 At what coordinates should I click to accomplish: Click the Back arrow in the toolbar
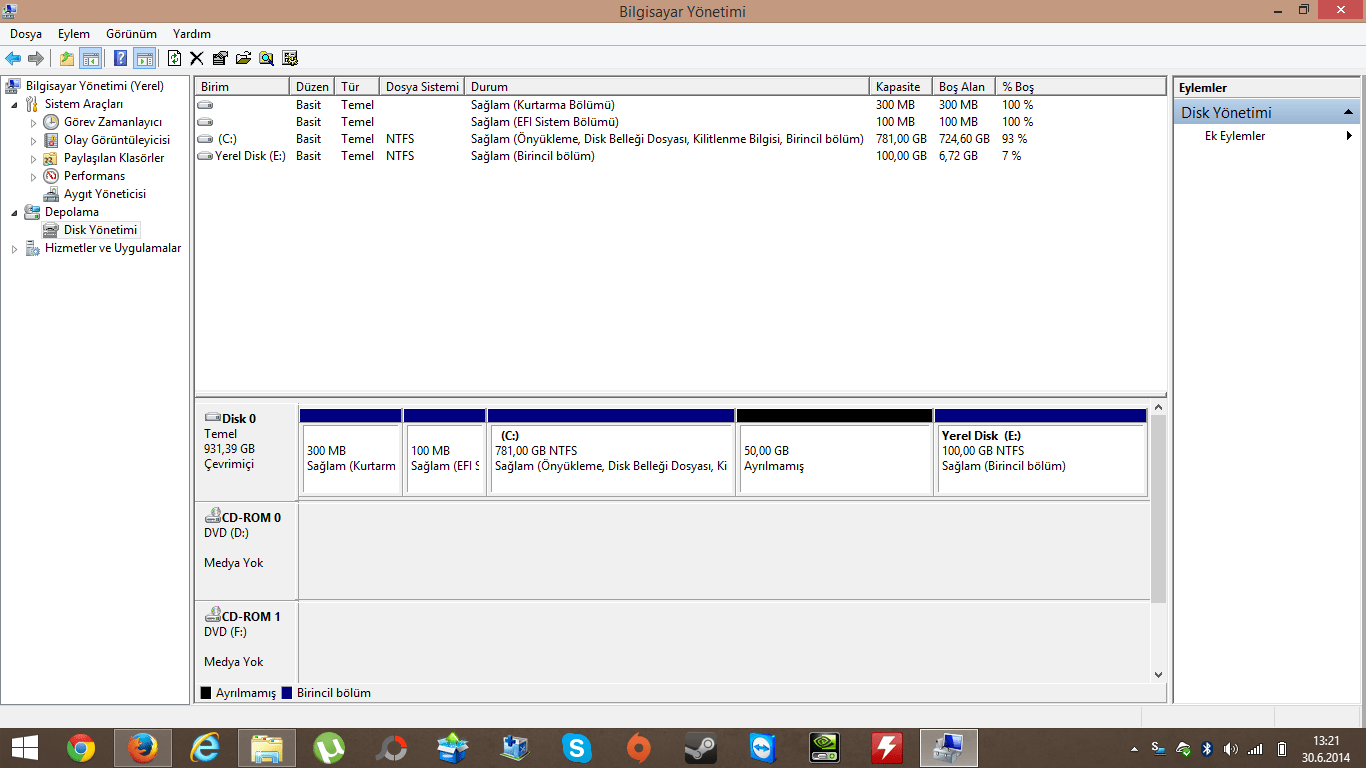click(14, 58)
